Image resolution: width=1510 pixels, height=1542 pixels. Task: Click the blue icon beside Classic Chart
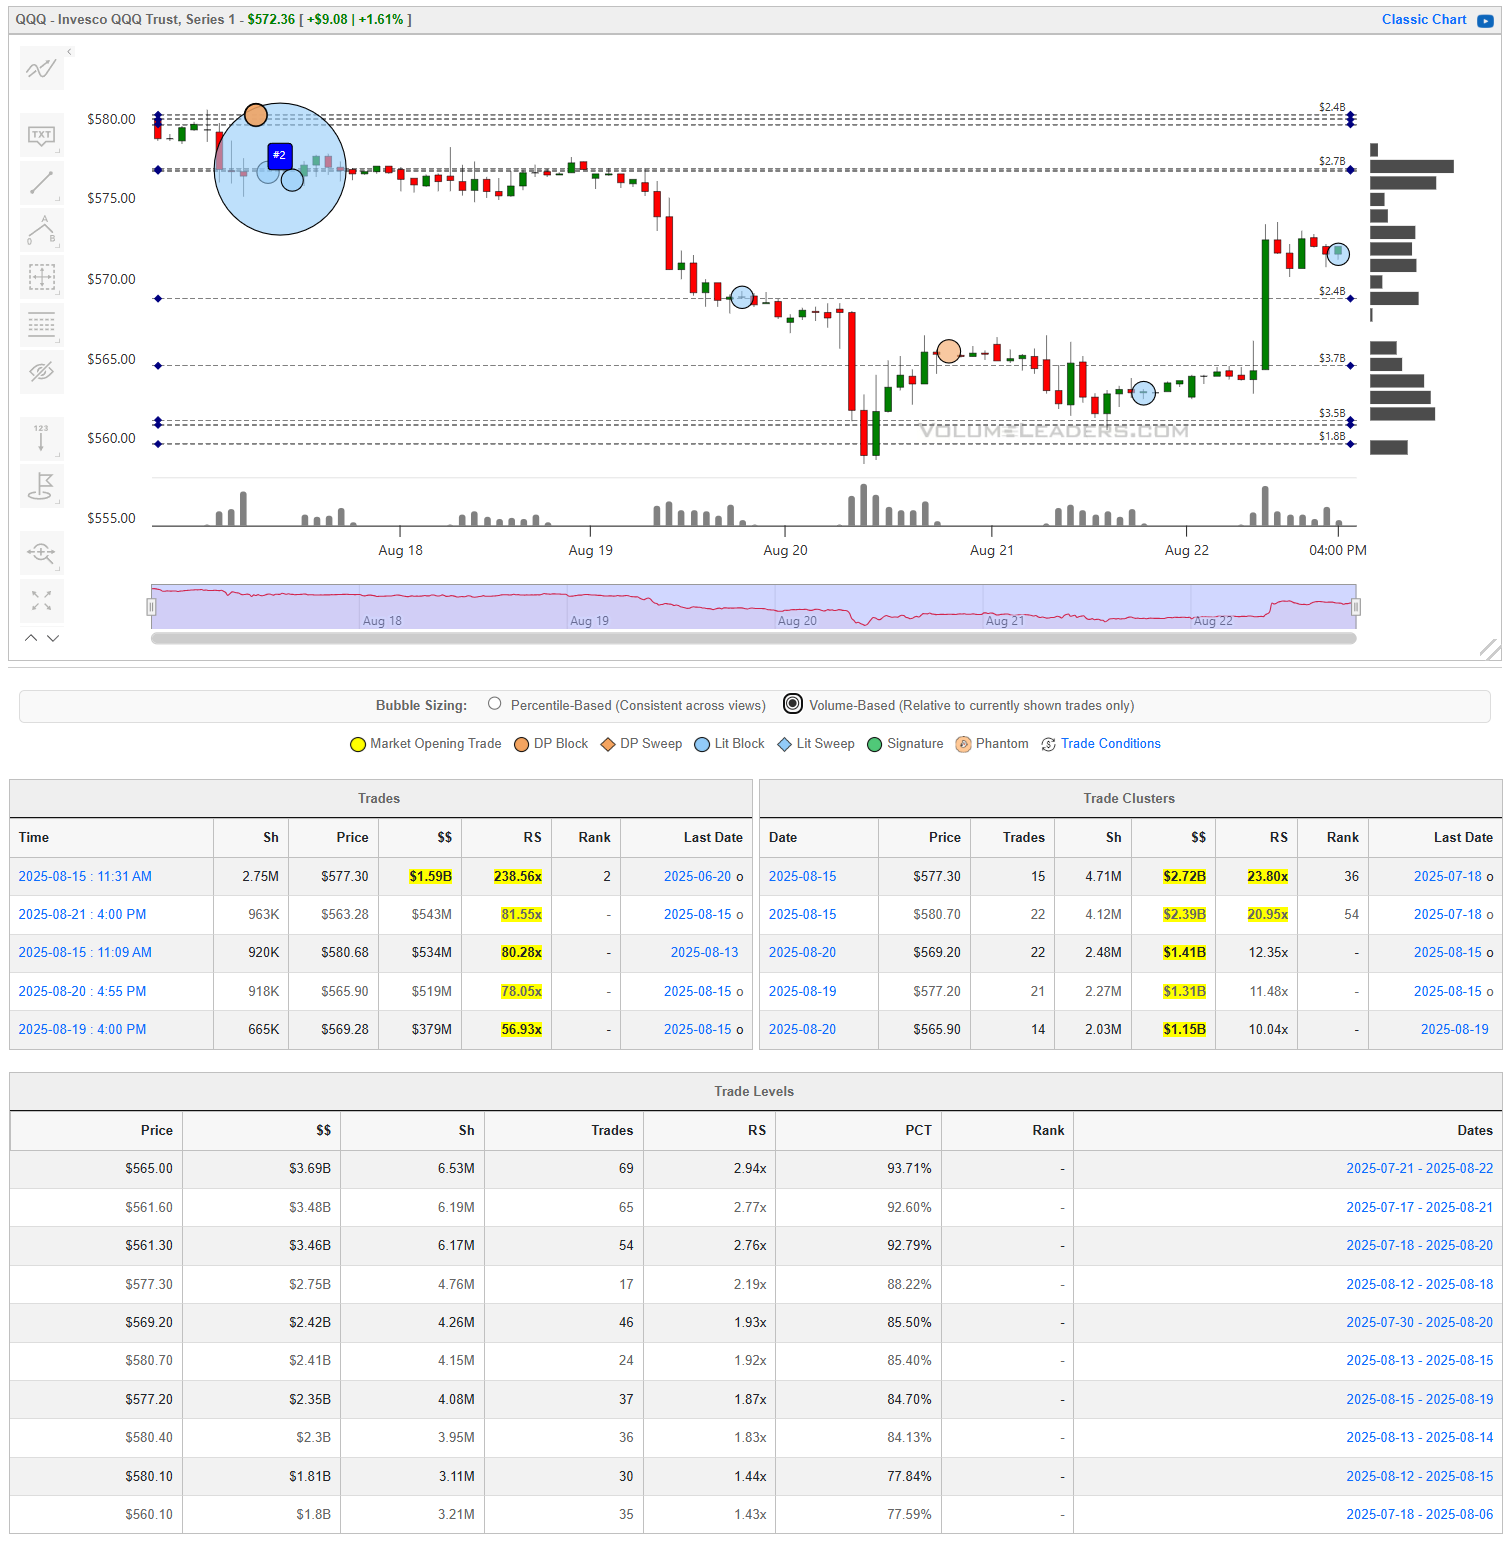[x=1485, y=21]
